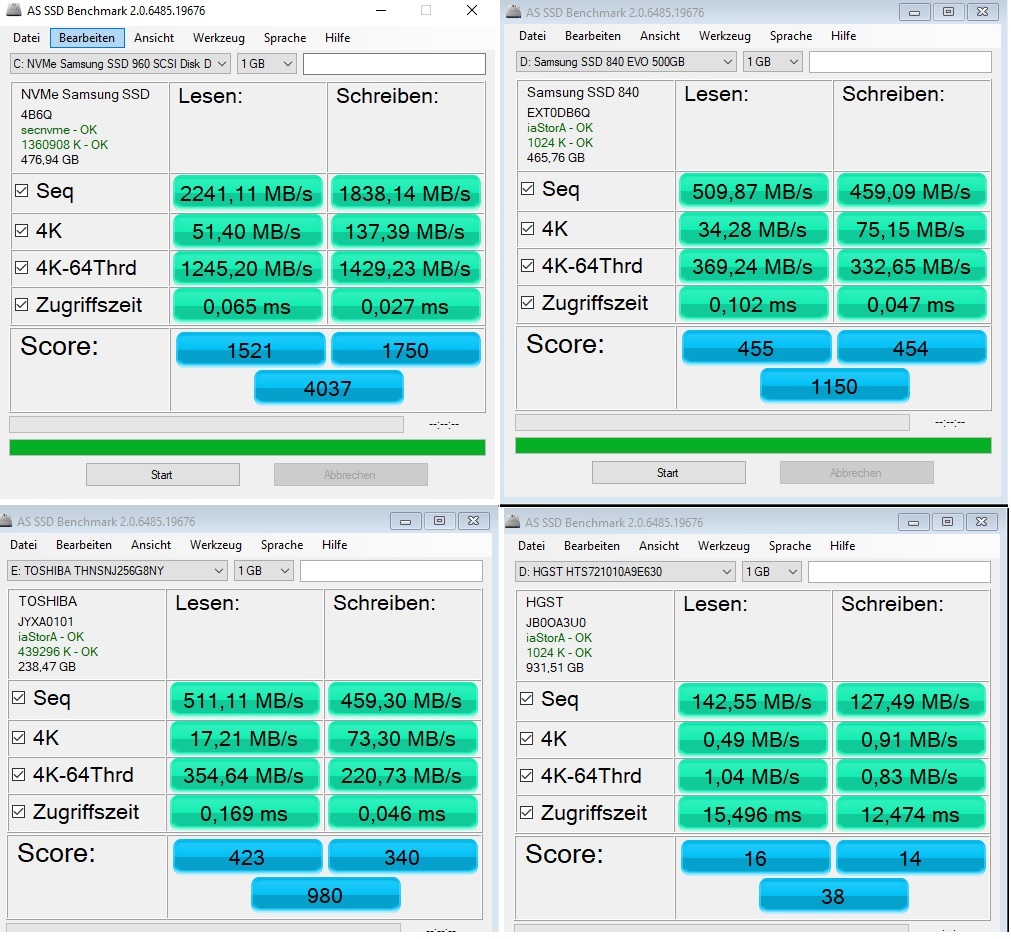Click AS SSD app icon in HGST window title bar
The height and width of the screenshot is (939, 1011).
coord(513,522)
